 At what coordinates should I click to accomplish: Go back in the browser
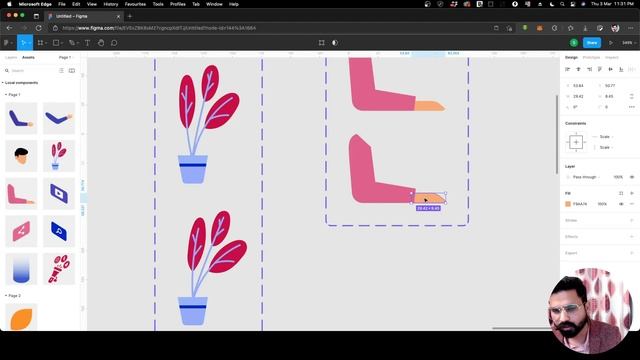point(9,28)
